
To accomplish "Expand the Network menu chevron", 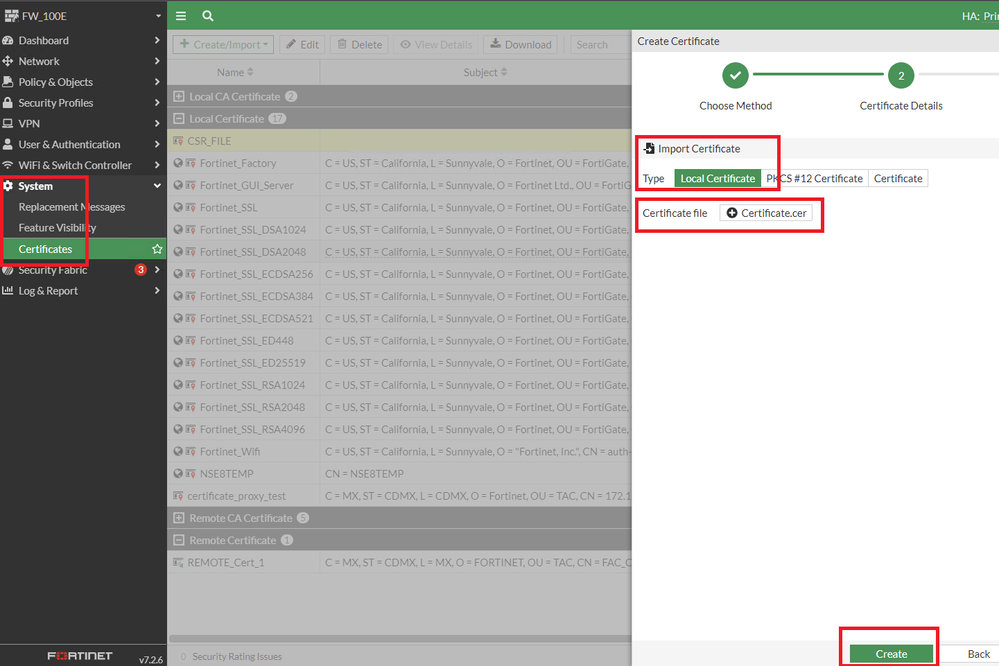I will 157,61.
